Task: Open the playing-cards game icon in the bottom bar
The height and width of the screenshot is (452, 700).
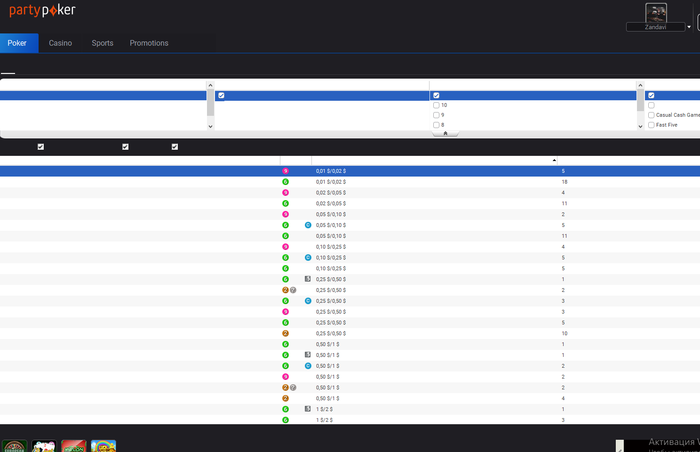Action: point(44,446)
